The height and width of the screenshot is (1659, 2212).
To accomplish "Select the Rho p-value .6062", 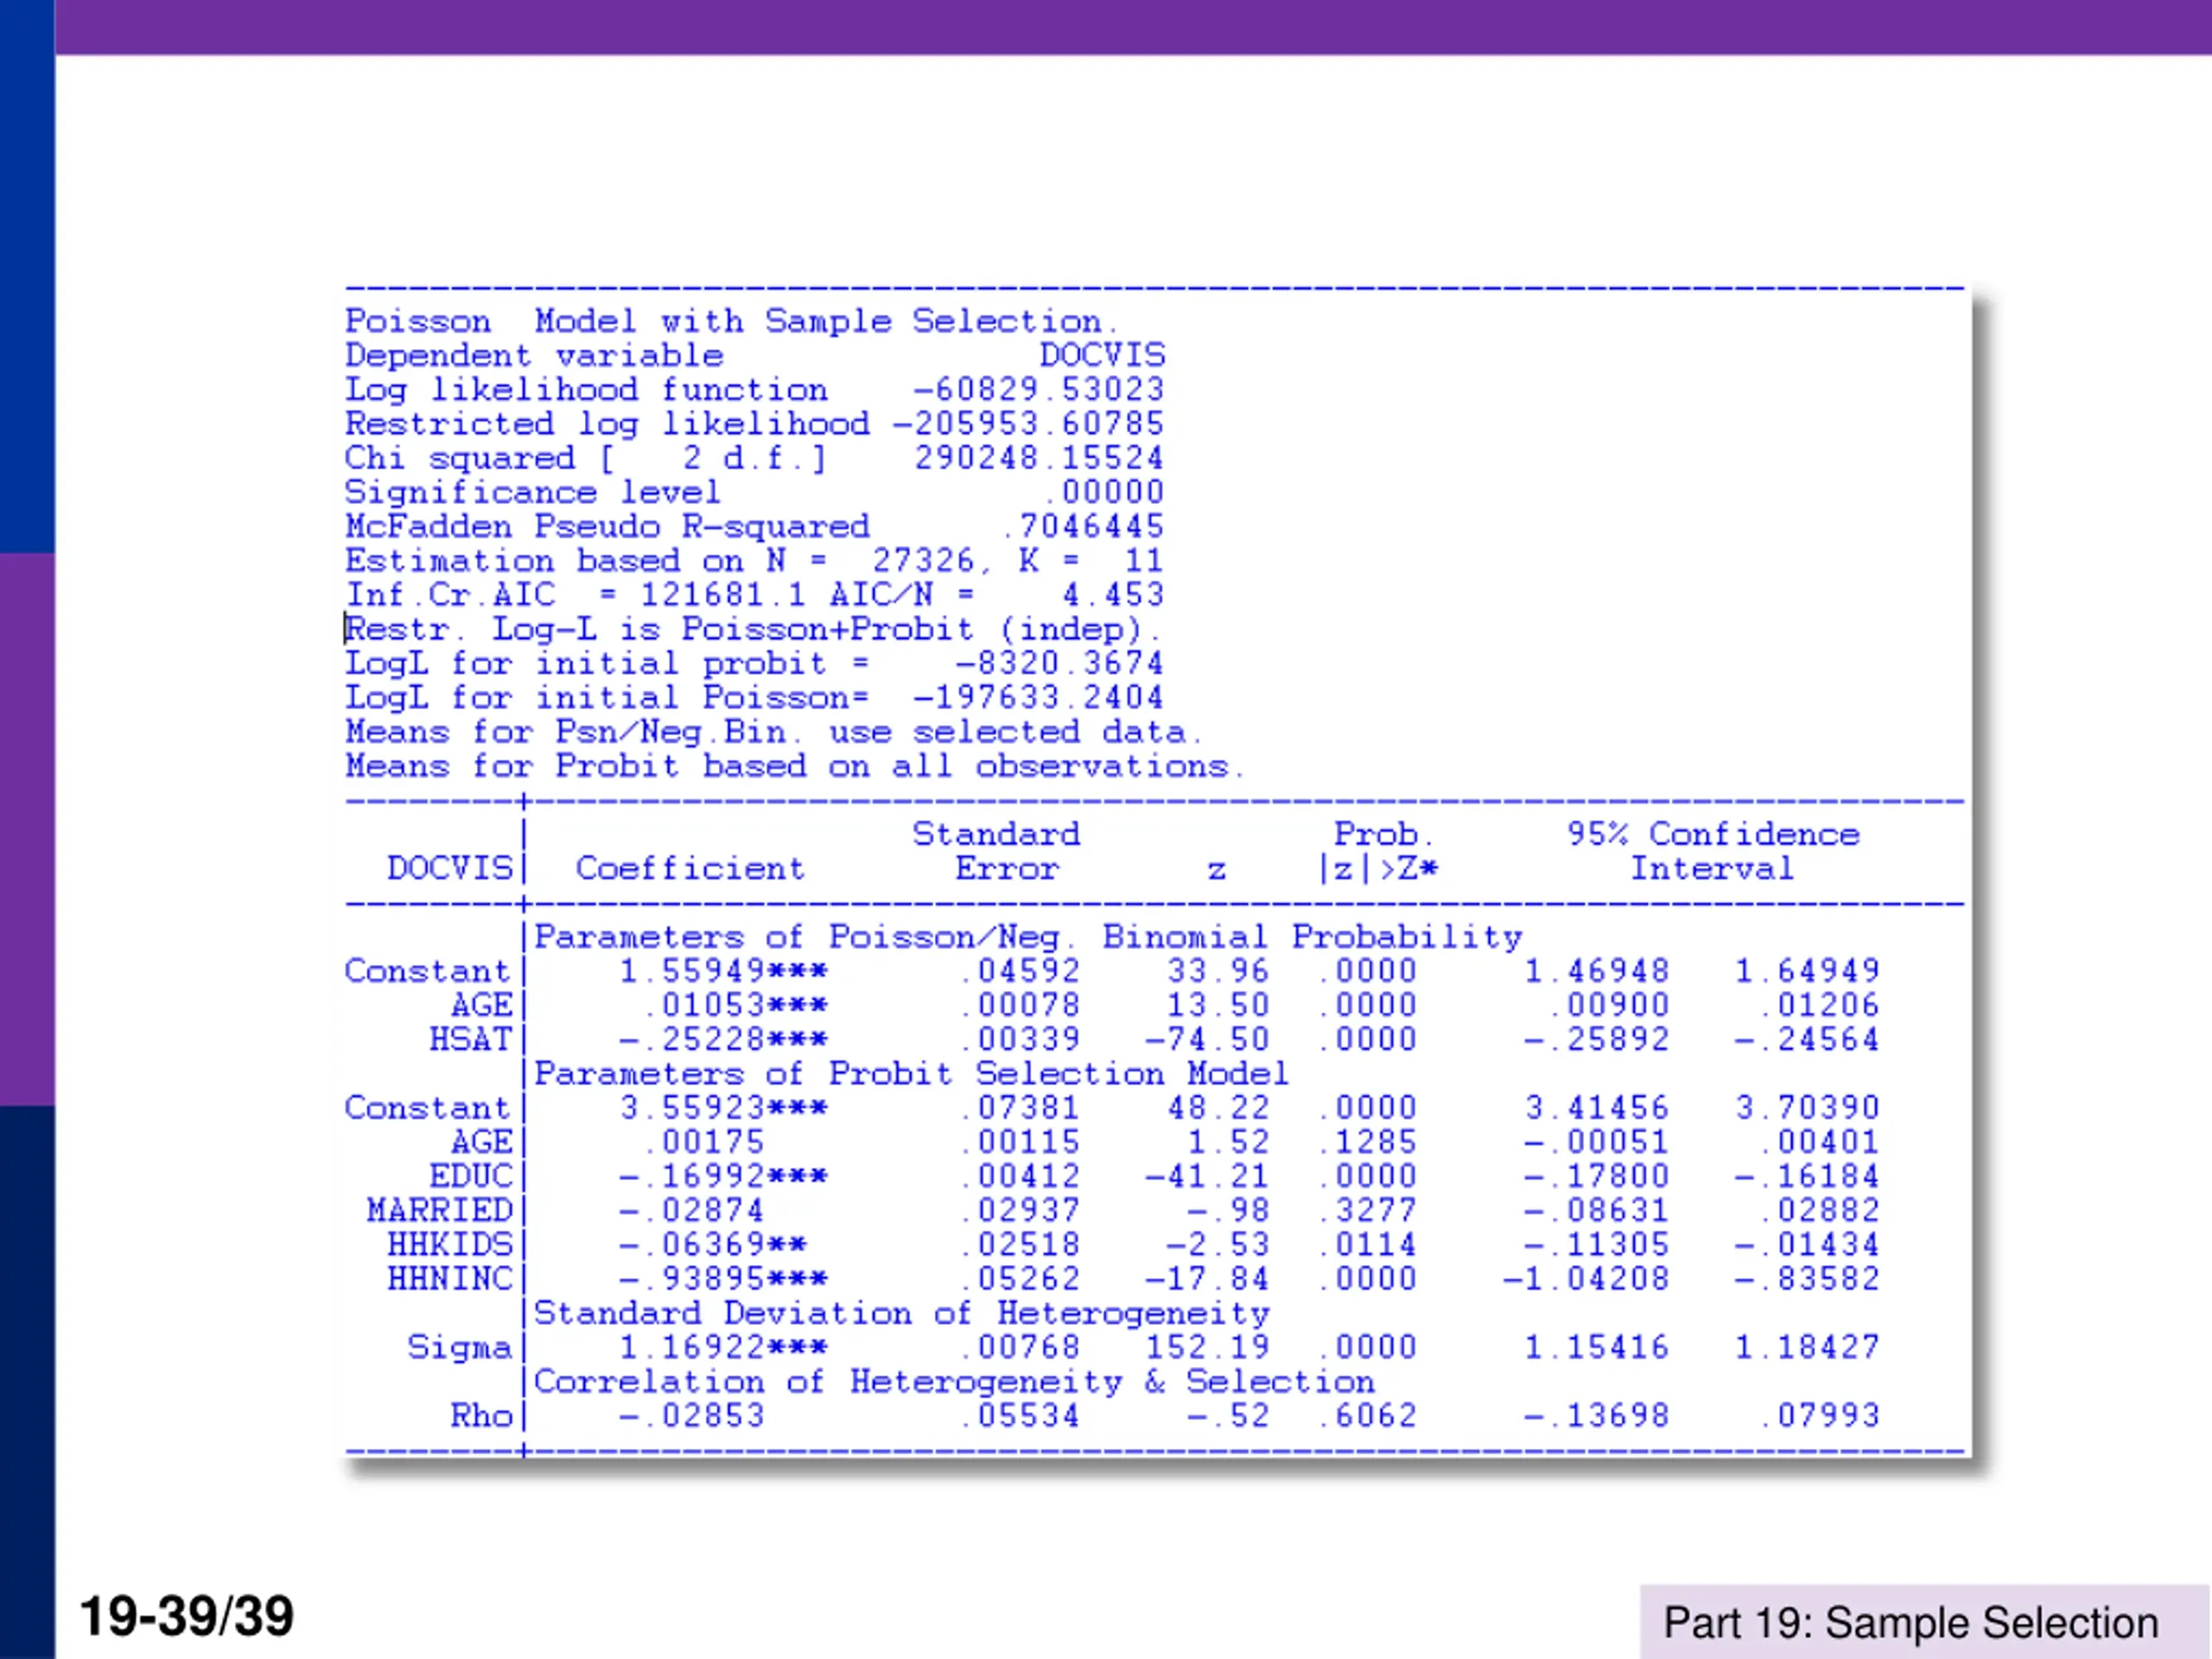I will tap(1368, 1415).
